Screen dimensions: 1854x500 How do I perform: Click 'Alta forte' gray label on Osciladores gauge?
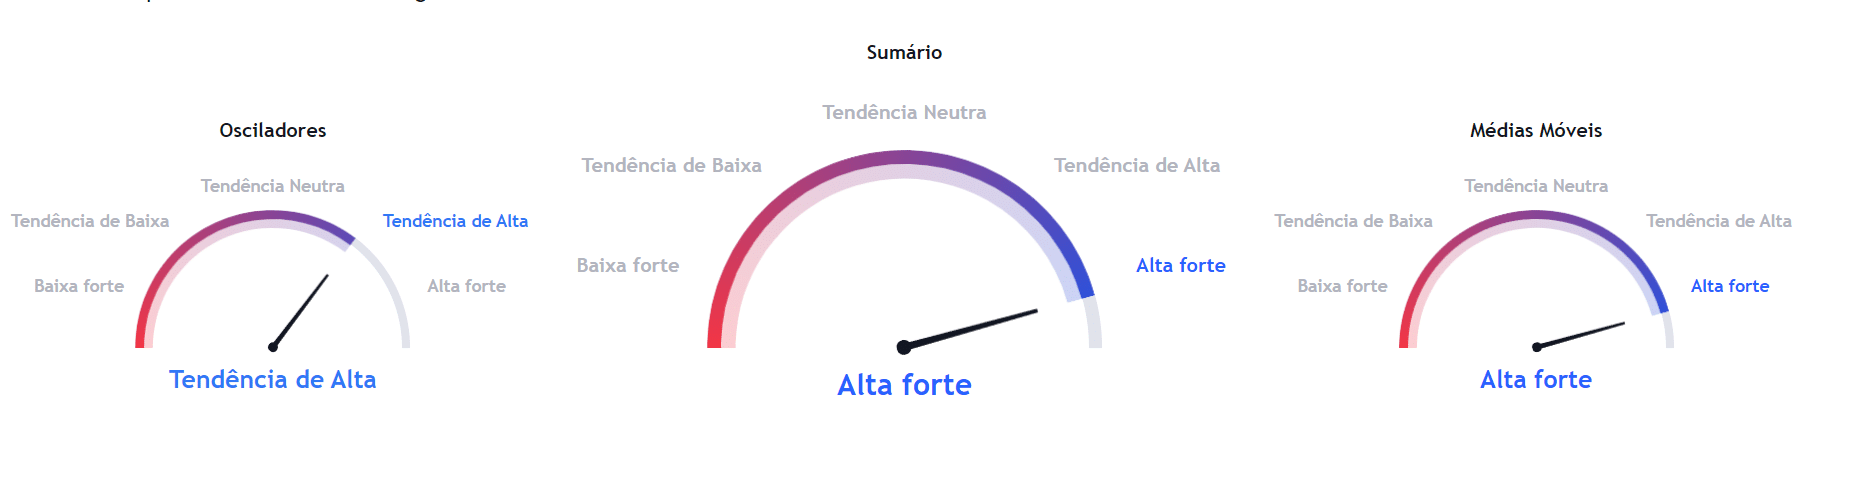pos(467,286)
